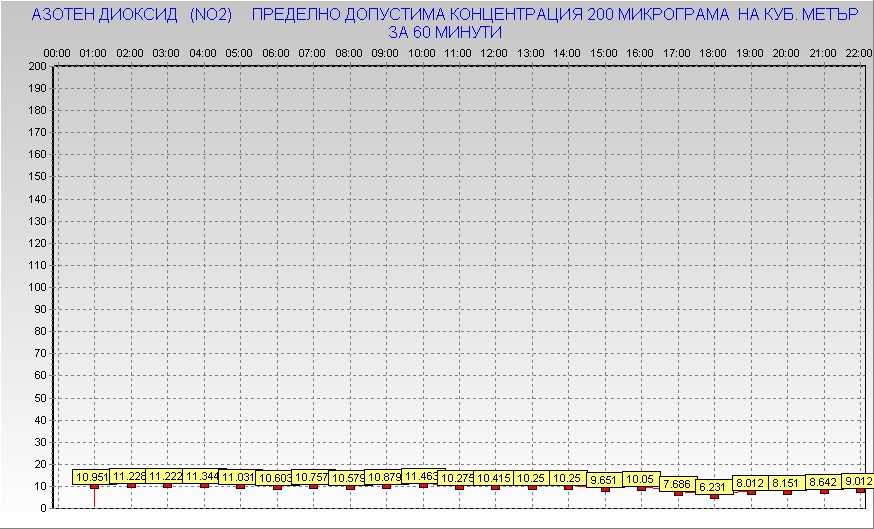Click the 200 value on vertical axis
Viewport: 874px width, 529px height.
coord(38,66)
